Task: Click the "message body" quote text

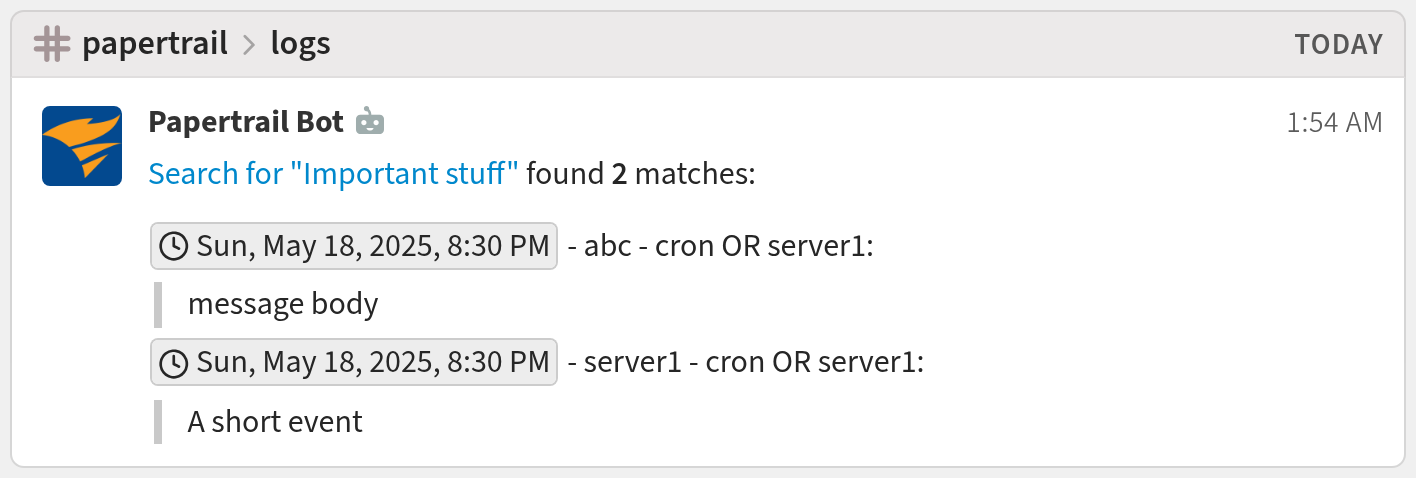Action: (x=283, y=304)
